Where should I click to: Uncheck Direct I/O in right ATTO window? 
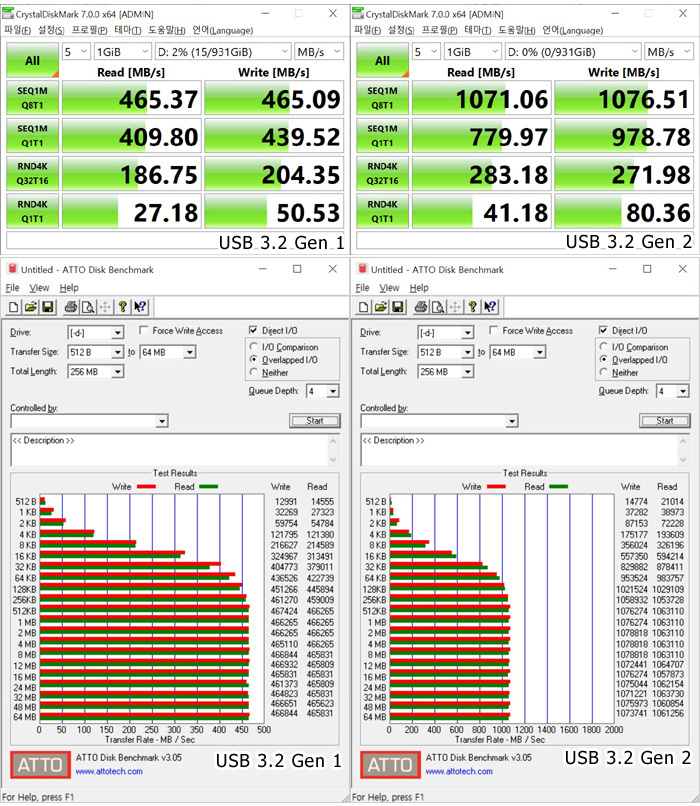[603, 331]
